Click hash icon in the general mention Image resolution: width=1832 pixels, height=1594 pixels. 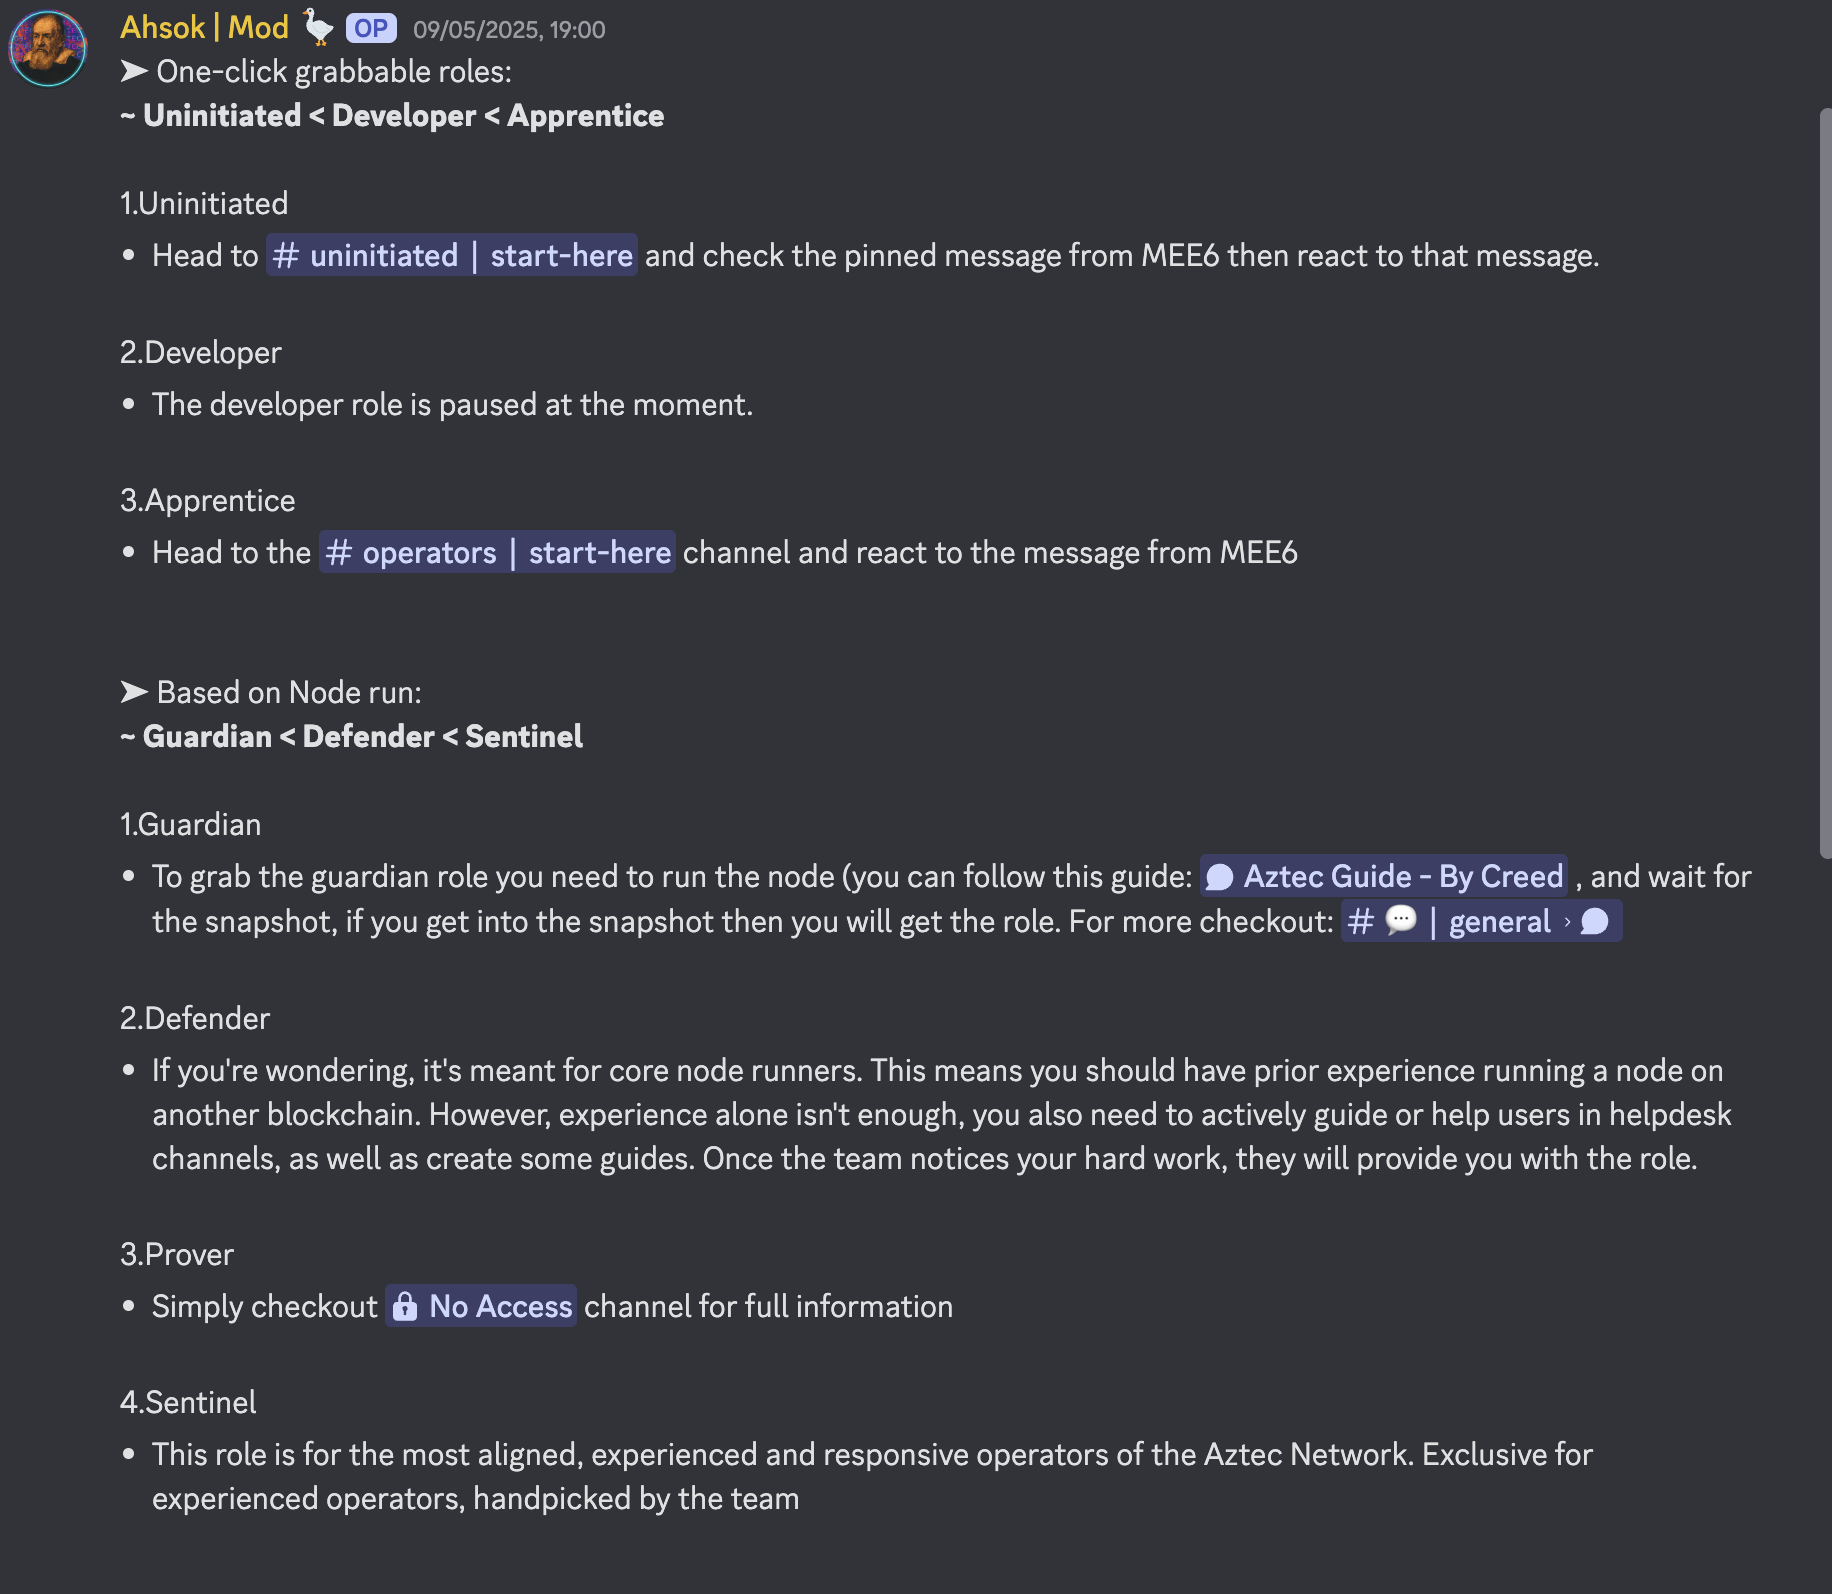pos(1361,922)
